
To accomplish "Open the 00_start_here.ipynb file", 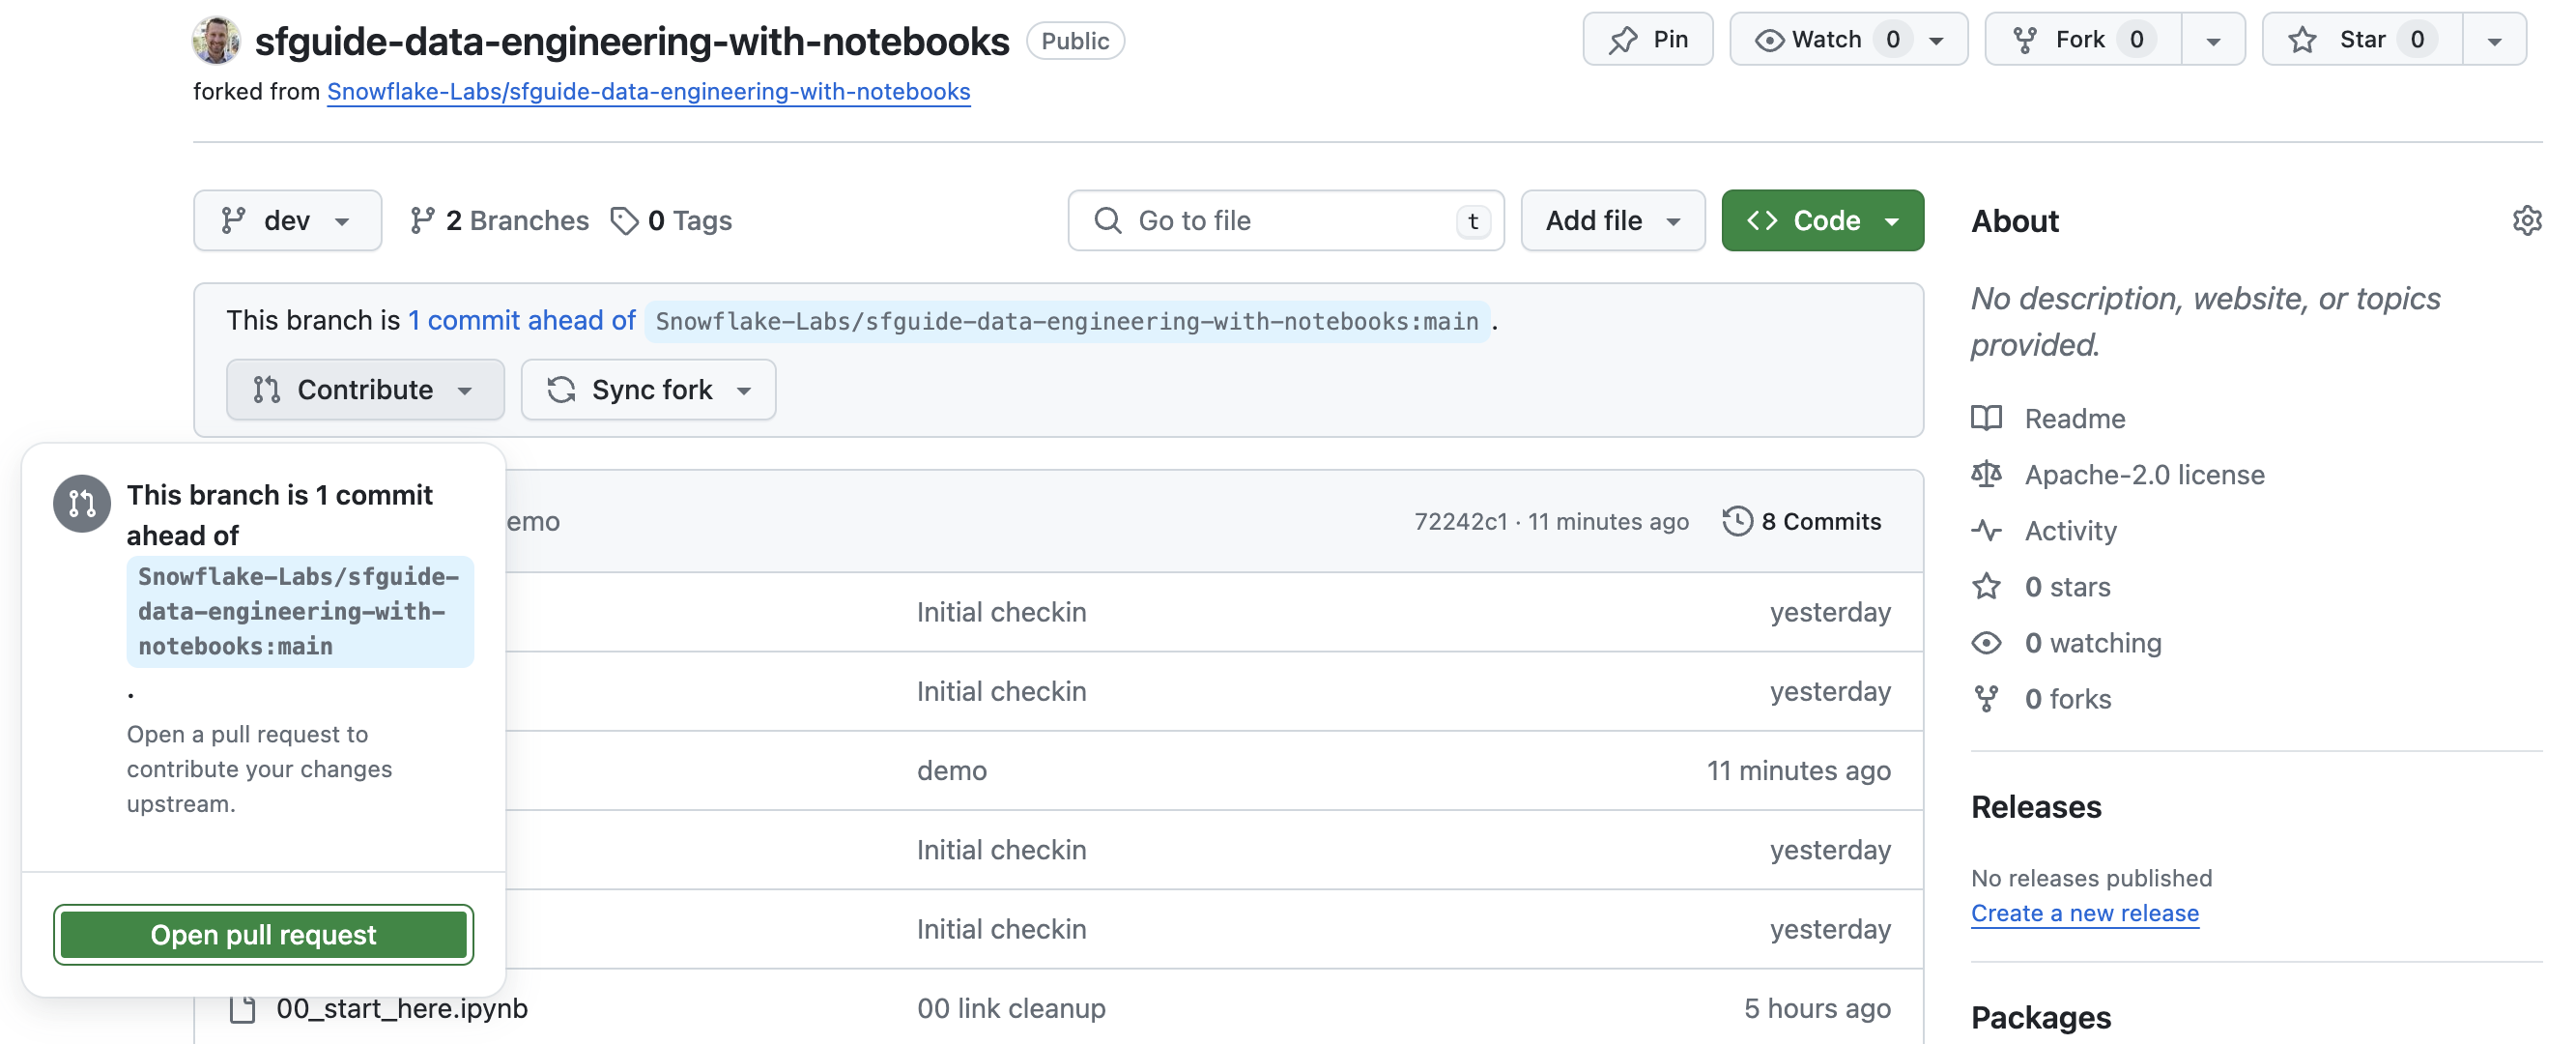I will 401,1008.
